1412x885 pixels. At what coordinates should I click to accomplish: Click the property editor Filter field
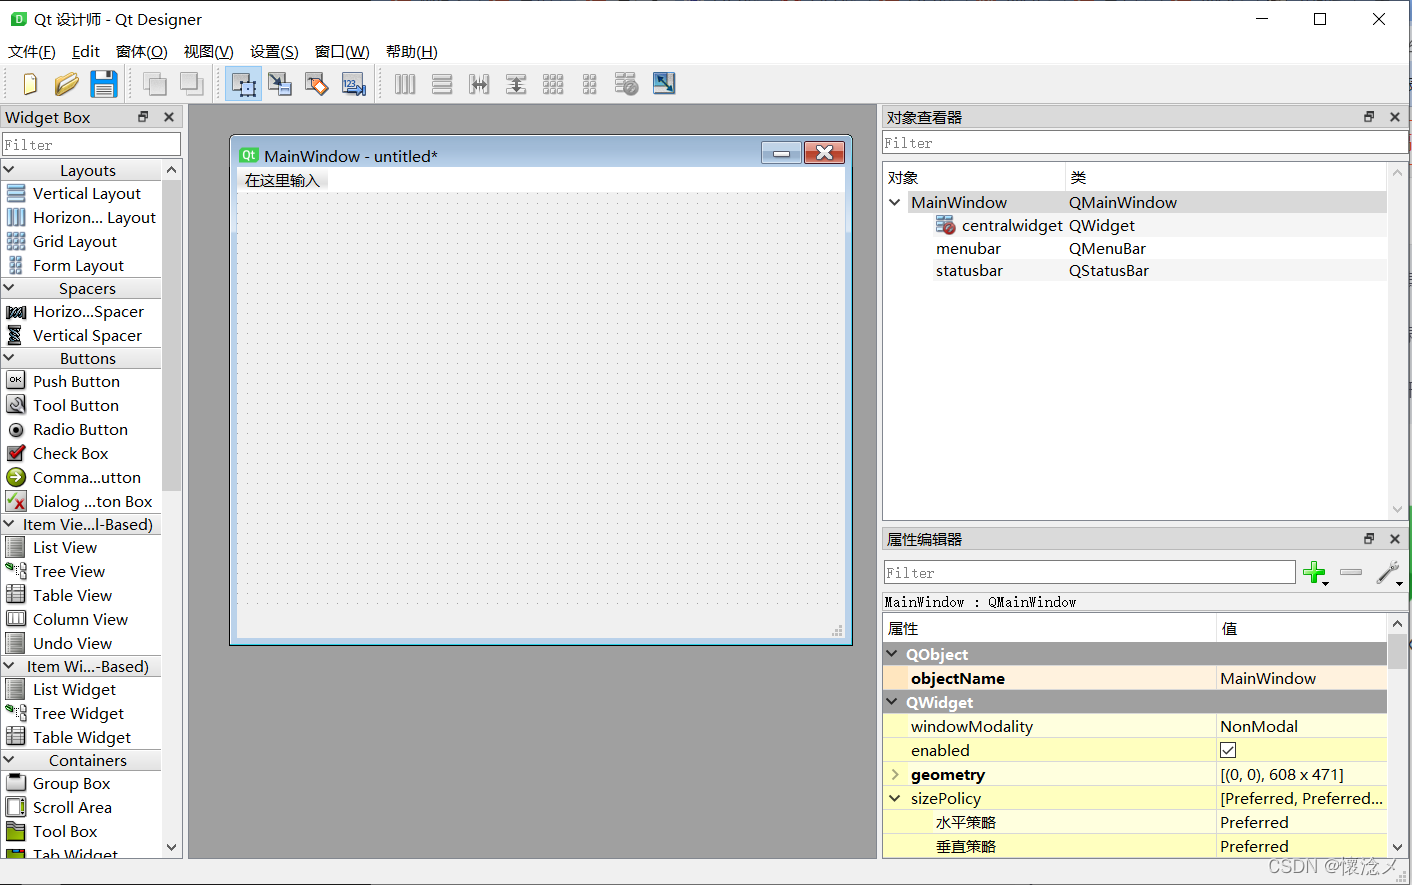click(1090, 573)
